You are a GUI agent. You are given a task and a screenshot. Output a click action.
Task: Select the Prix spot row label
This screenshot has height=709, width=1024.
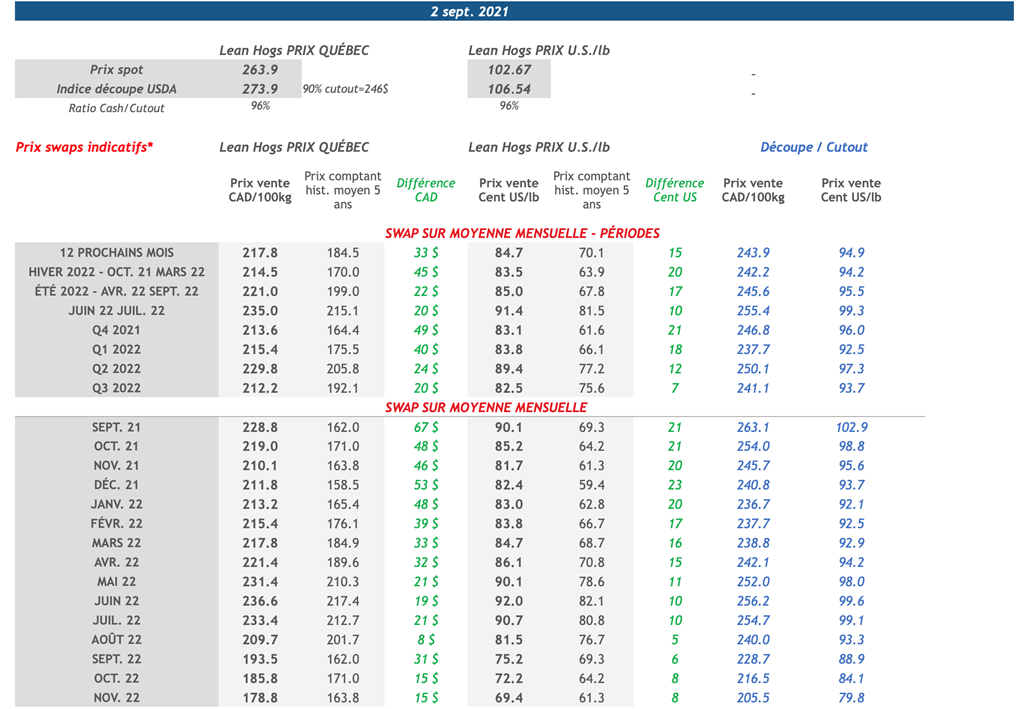(116, 70)
